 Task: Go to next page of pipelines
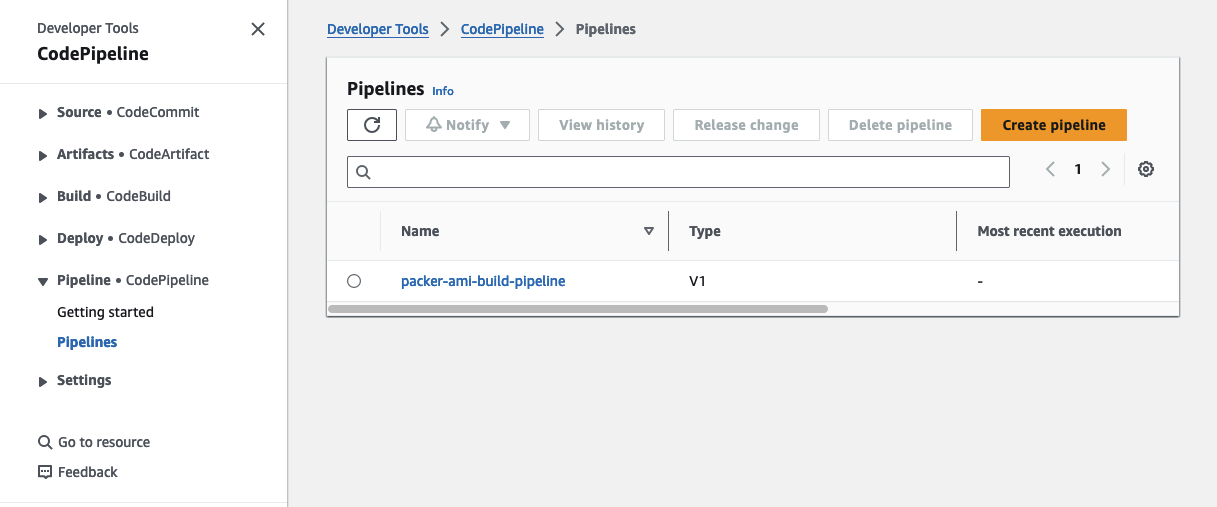pos(1105,169)
